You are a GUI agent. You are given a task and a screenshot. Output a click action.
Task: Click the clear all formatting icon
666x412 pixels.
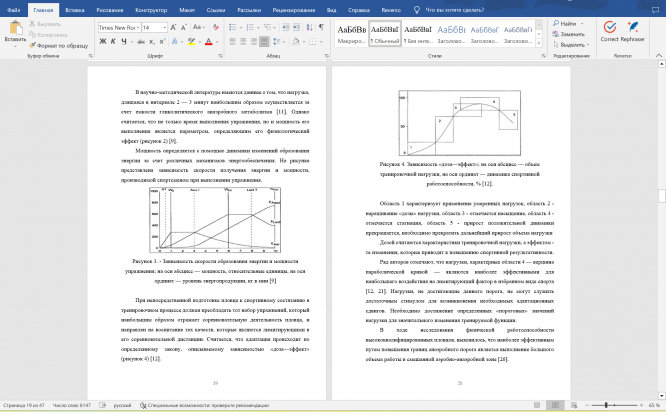tap(216, 28)
